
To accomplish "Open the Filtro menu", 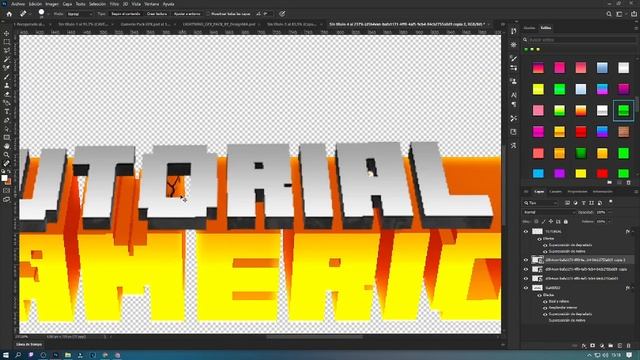I will (114, 4).
